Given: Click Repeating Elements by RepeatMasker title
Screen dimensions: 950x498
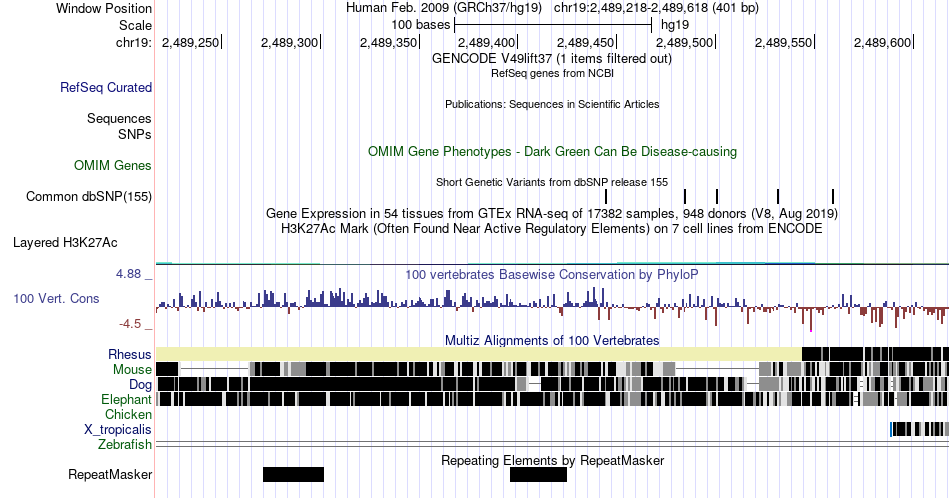Looking at the screenshot, I should point(552,460).
